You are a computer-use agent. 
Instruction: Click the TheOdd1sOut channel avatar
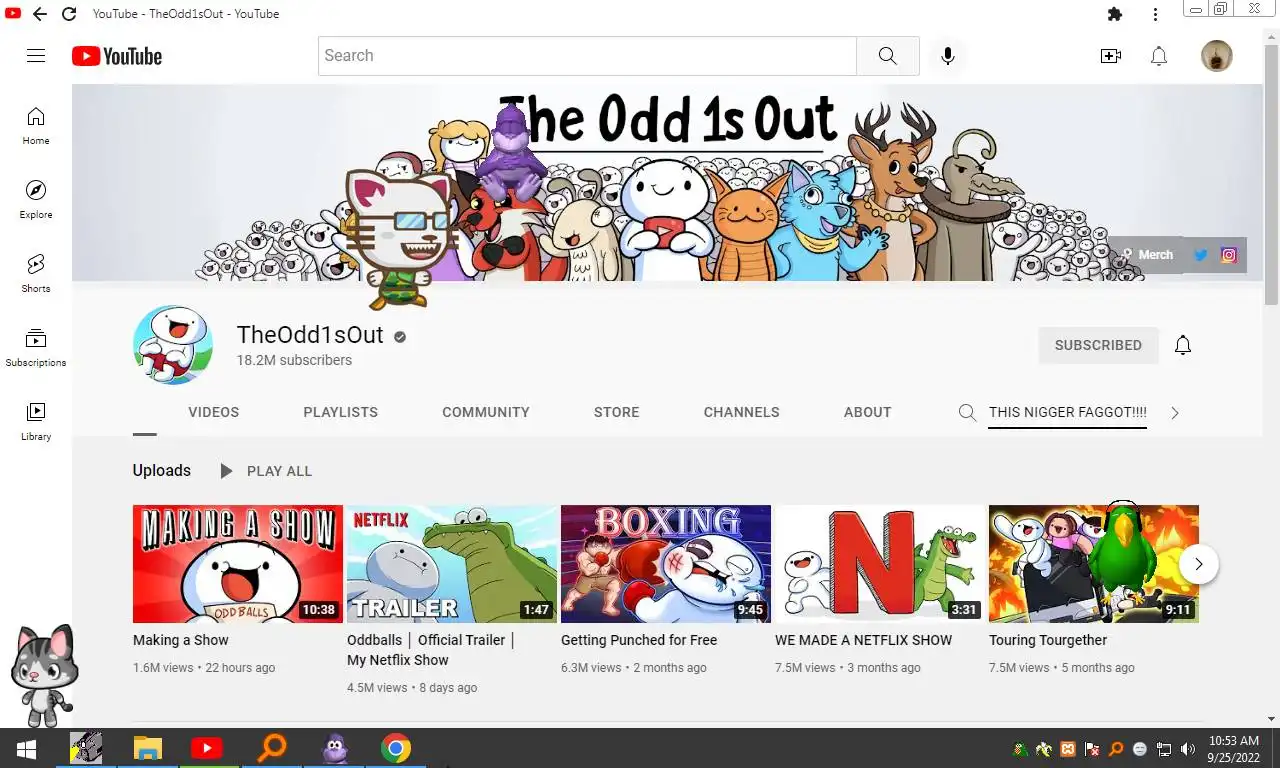point(173,345)
